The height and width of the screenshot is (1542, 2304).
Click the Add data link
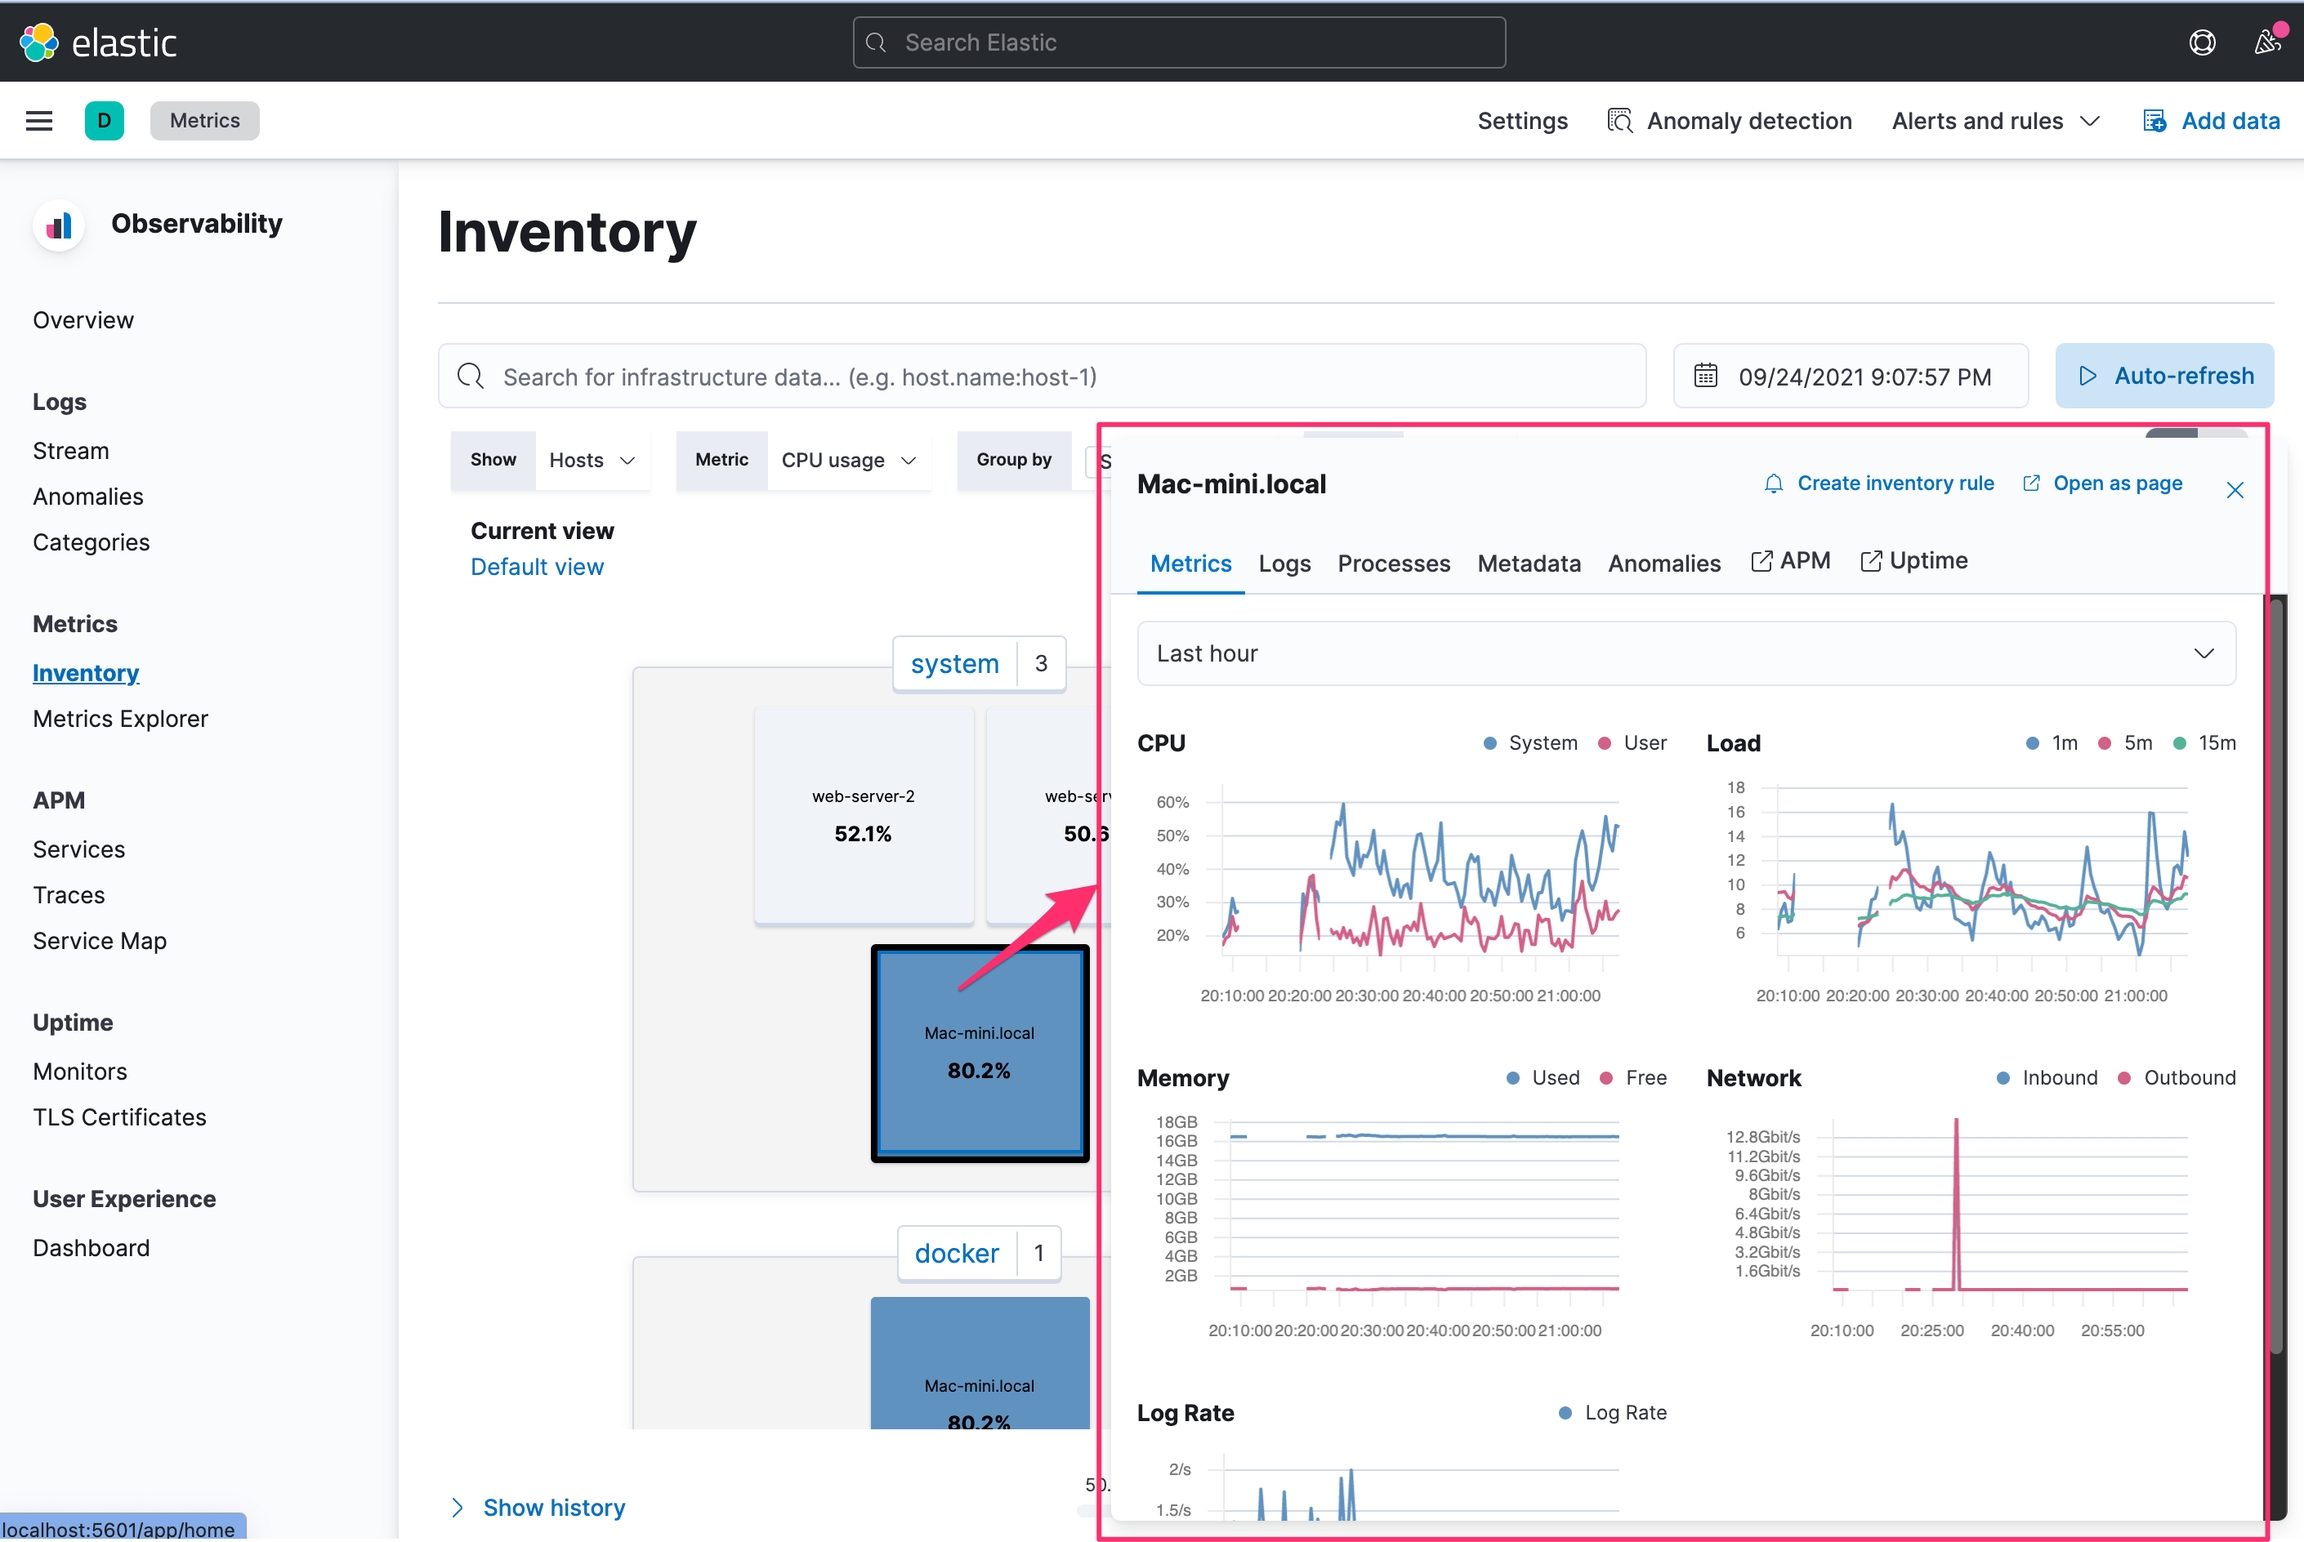pos(2230,121)
